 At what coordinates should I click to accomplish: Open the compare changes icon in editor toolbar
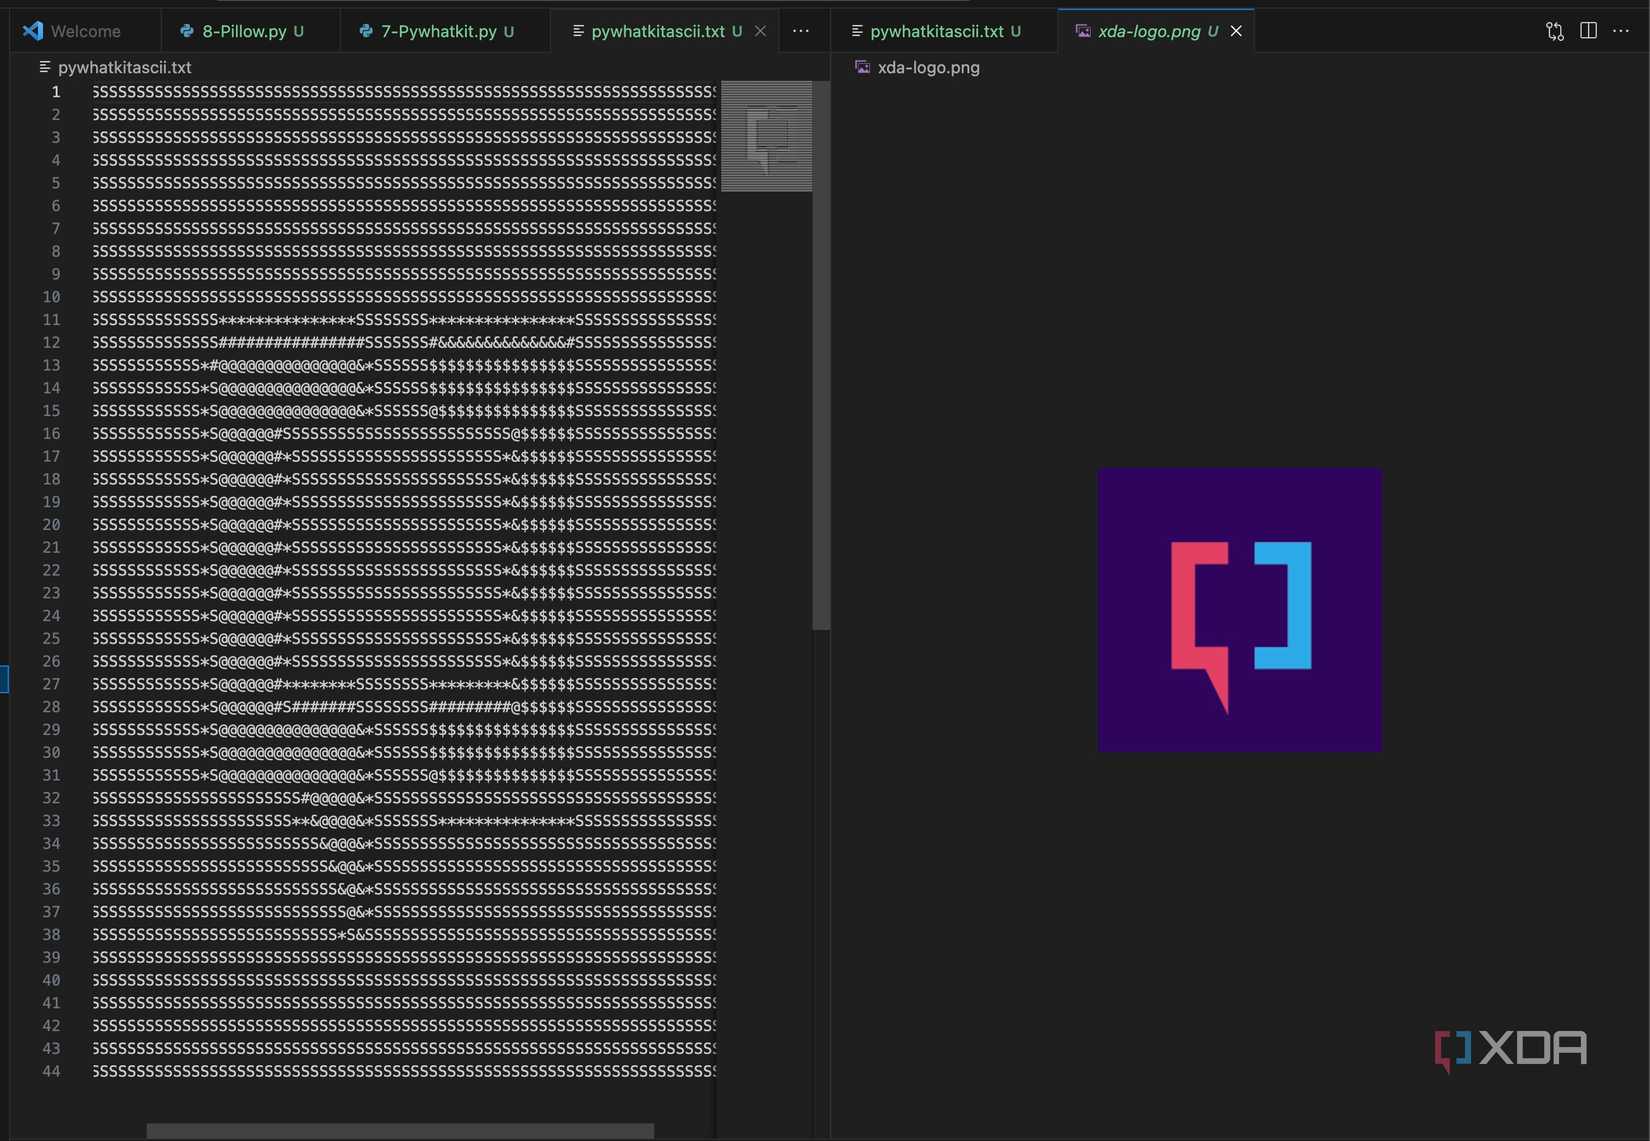(1553, 31)
